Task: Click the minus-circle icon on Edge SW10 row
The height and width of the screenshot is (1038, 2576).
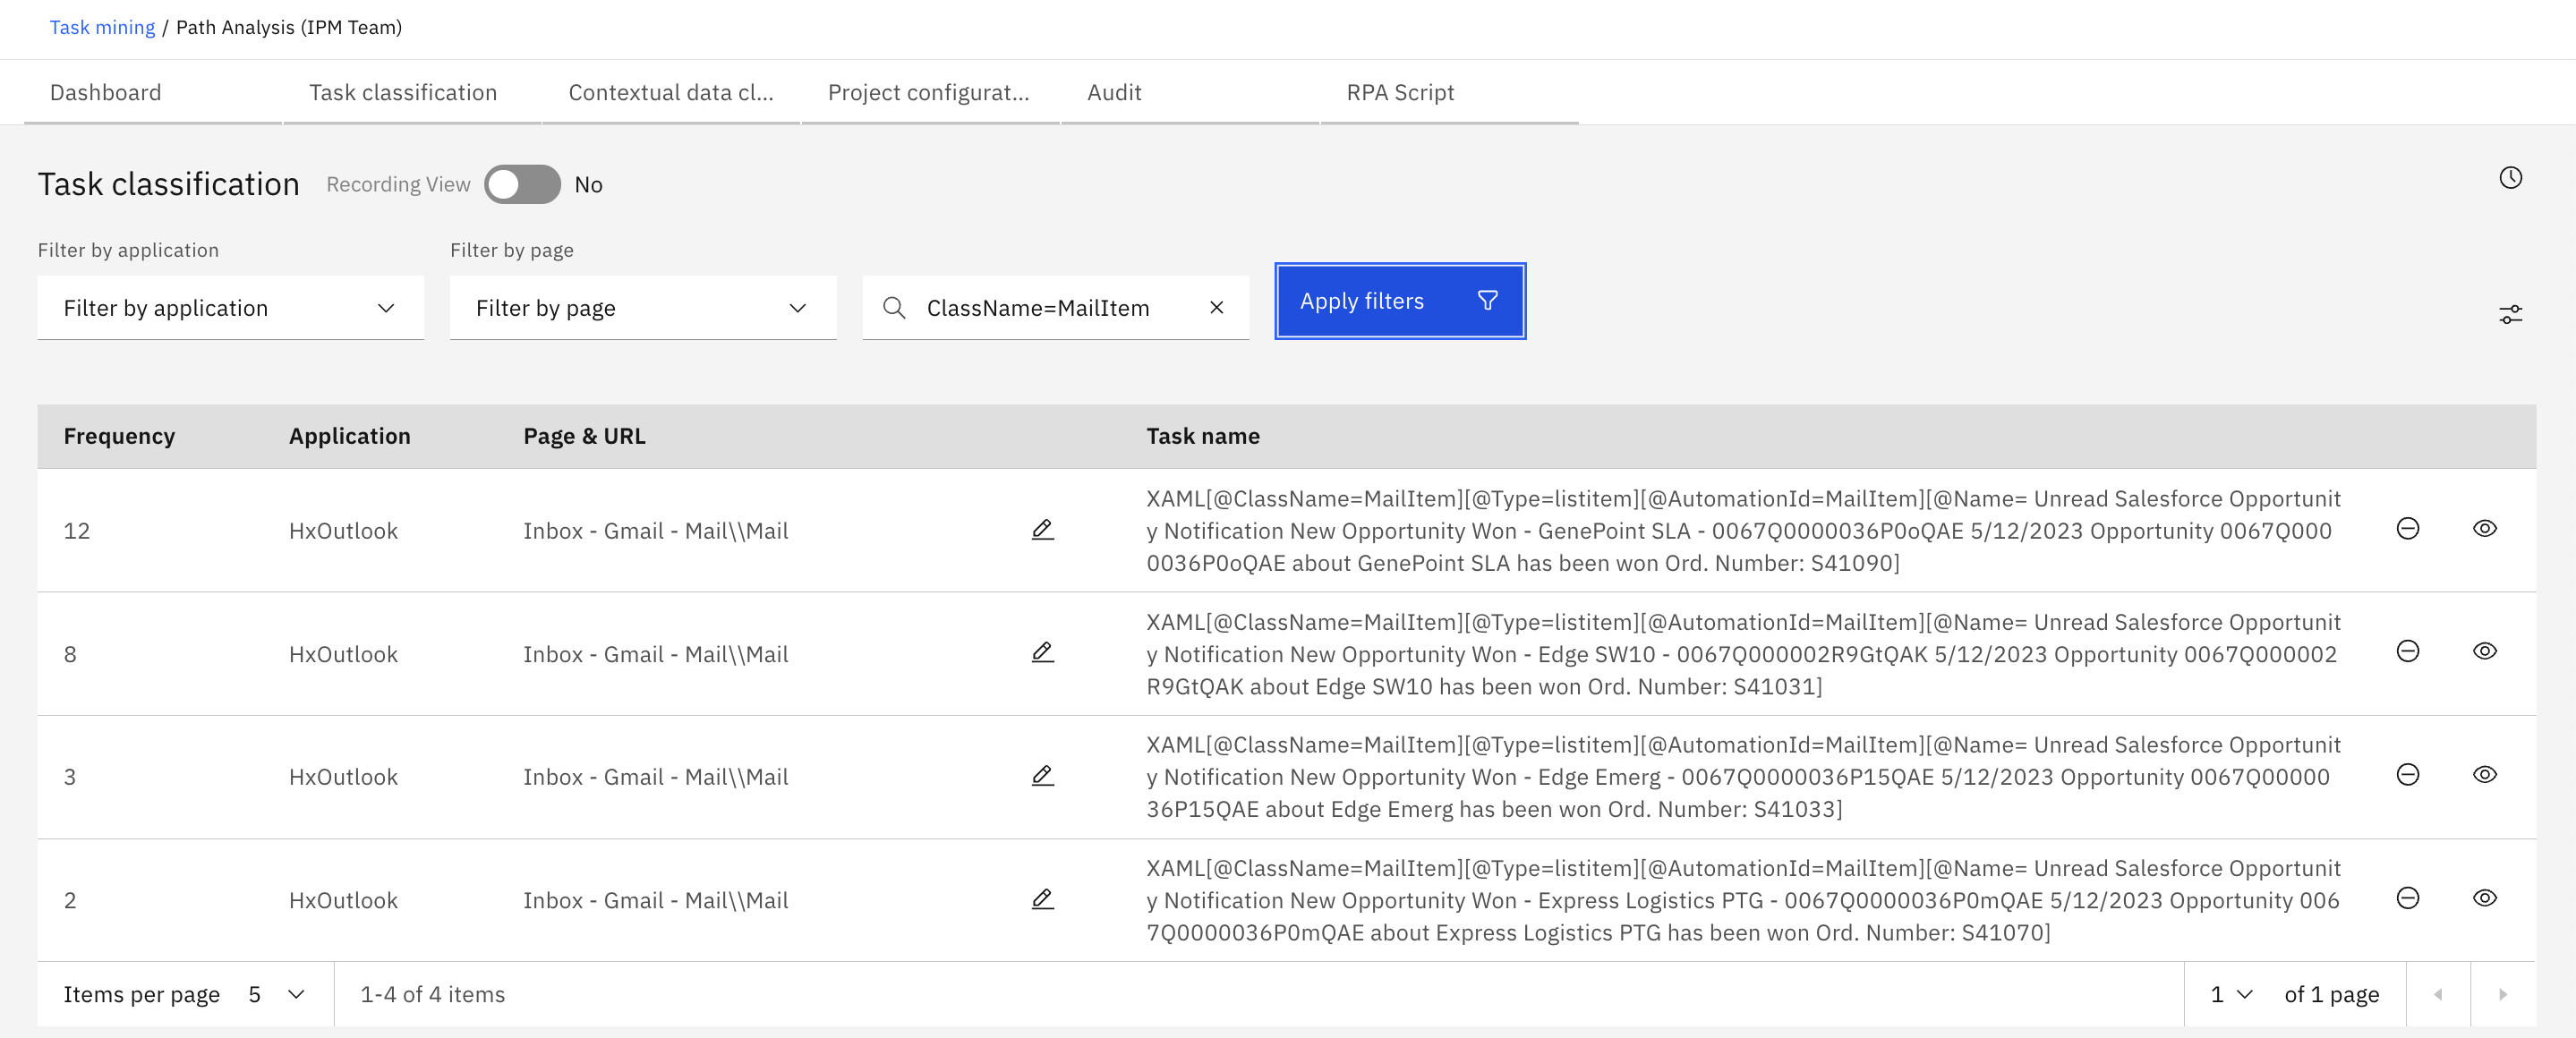Action: click(x=2408, y=652)
